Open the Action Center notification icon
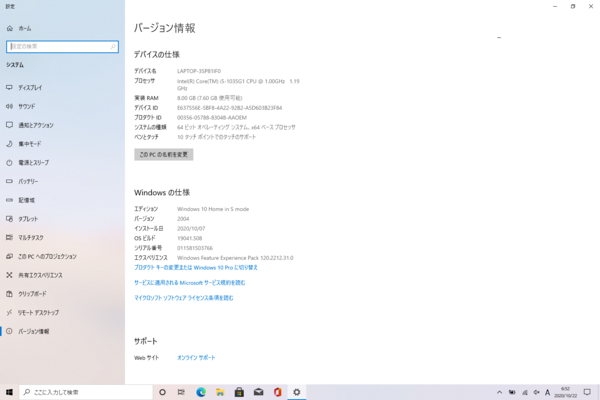600x400 pixels. click(x=587, y=392)
